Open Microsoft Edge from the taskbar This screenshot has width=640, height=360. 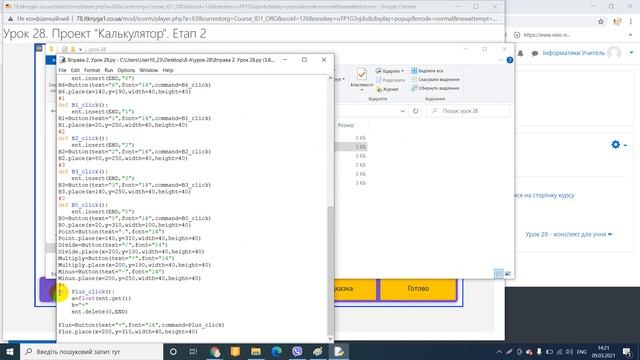click(276, 351)
